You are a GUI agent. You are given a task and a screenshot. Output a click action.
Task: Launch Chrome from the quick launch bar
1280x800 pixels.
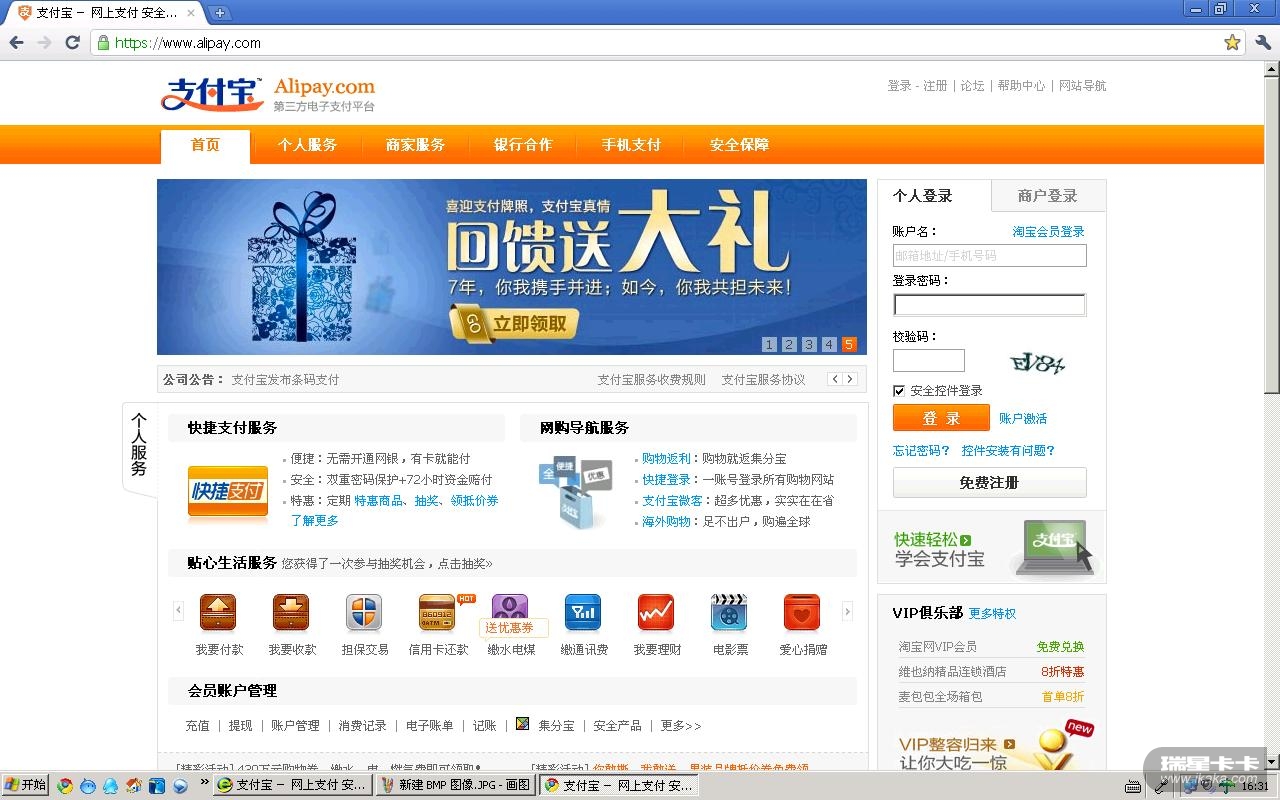click(65, 785)
